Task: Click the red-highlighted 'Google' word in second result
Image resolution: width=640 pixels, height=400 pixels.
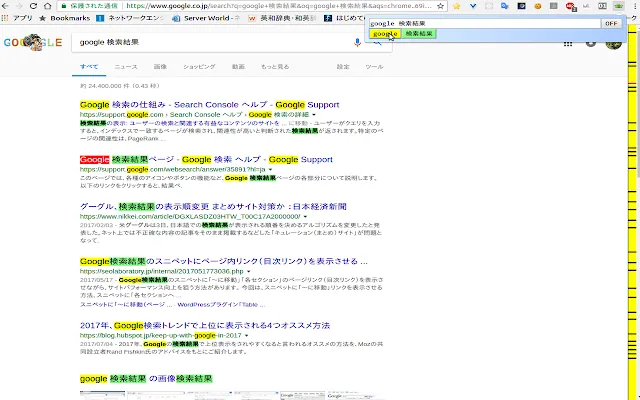Action: pyautogui.click(x=95, y=159)
